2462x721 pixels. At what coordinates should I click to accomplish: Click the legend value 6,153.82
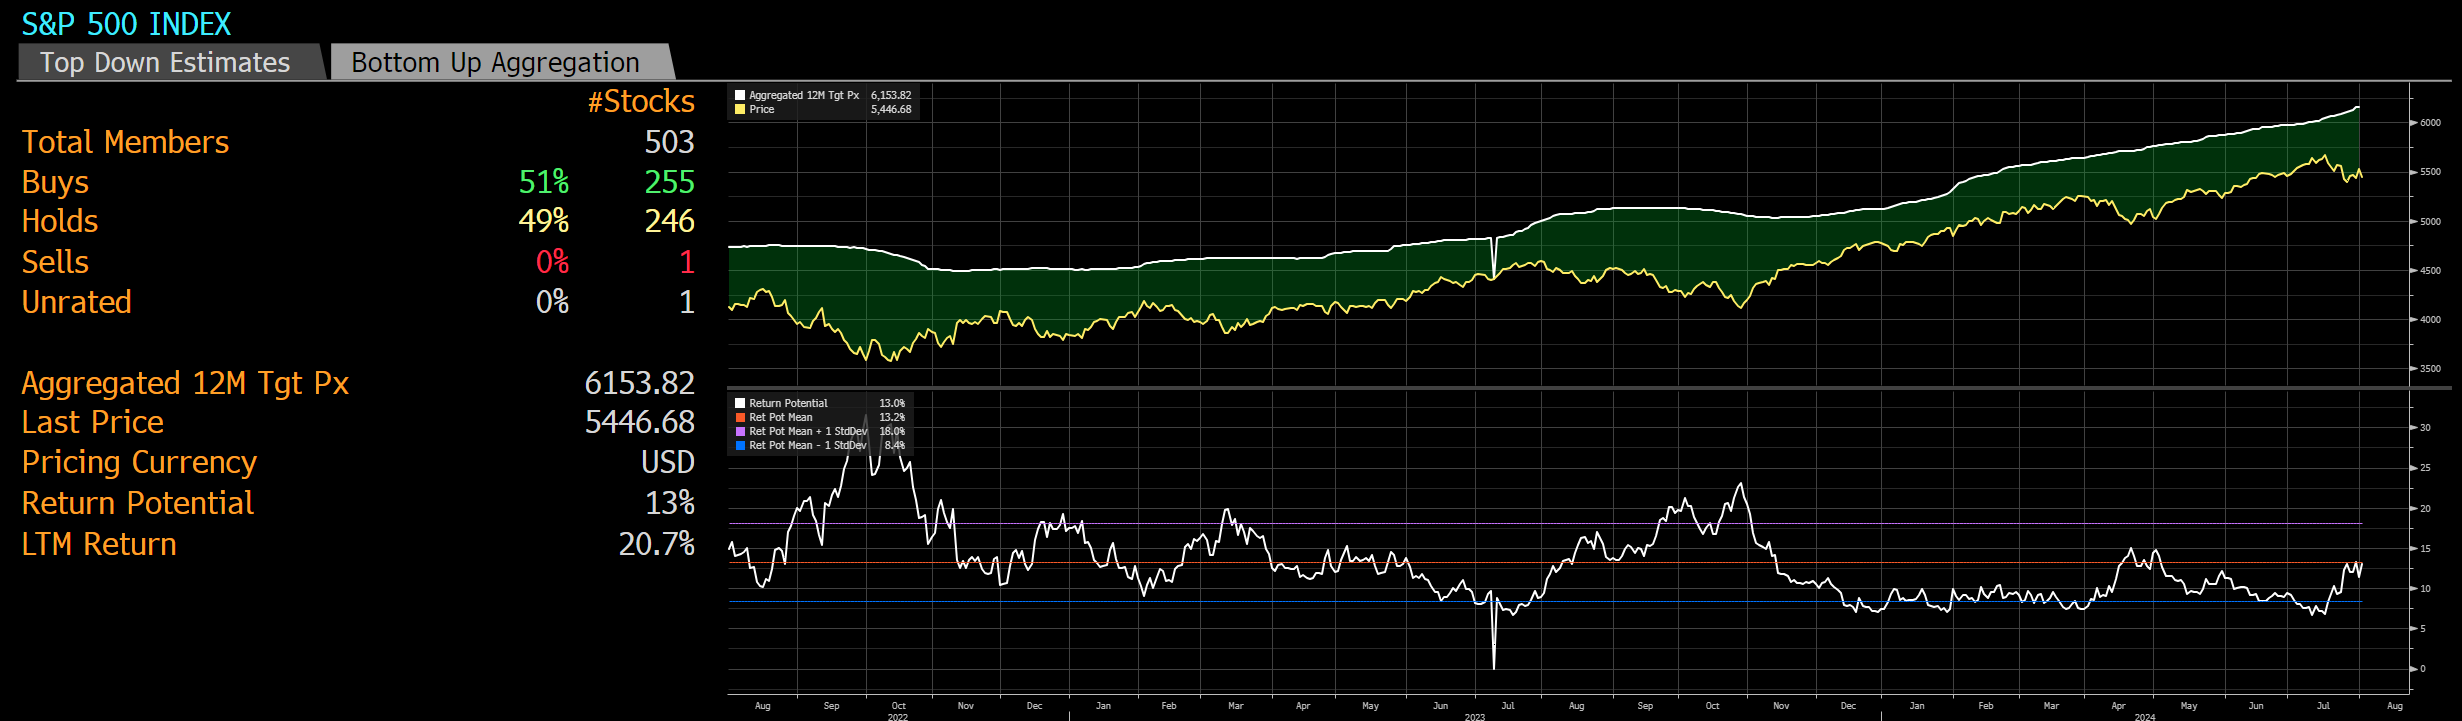891,96
